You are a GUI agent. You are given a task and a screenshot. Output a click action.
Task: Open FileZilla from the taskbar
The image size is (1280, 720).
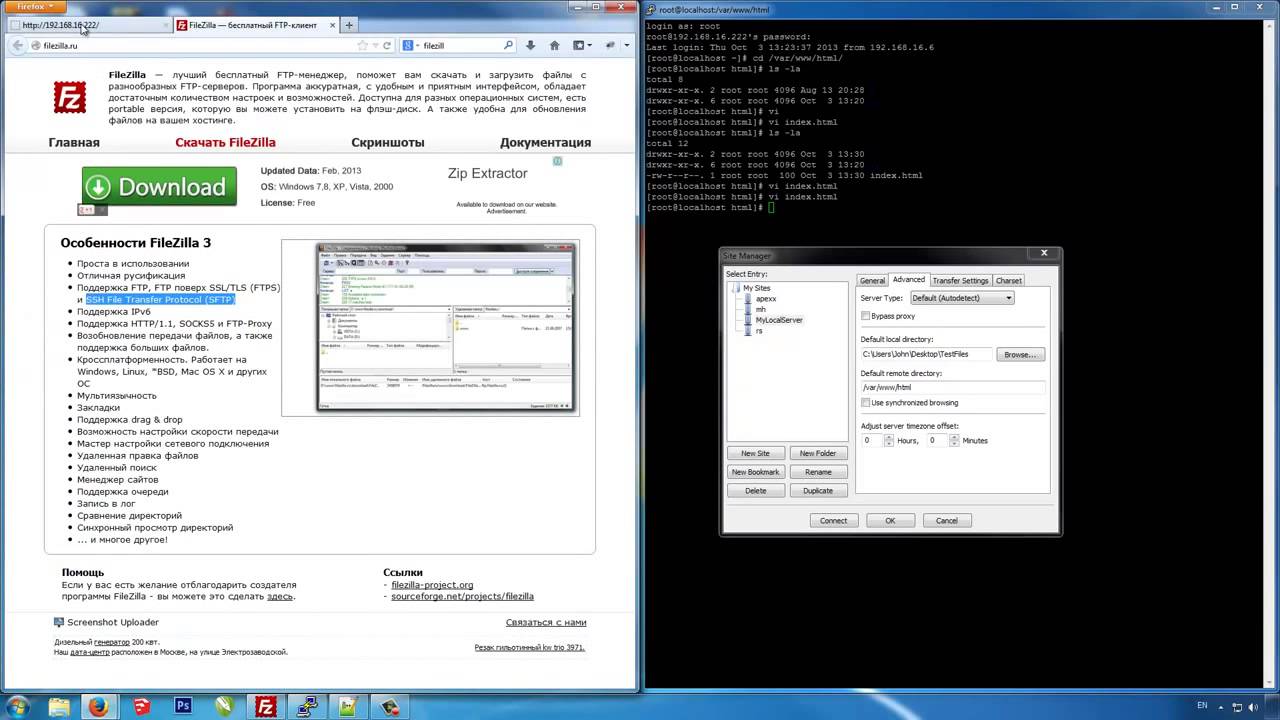(x=266, y=706)
